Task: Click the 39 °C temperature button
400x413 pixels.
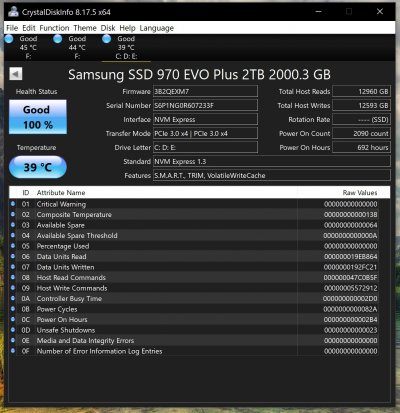Action: click(x=38, y=167)
